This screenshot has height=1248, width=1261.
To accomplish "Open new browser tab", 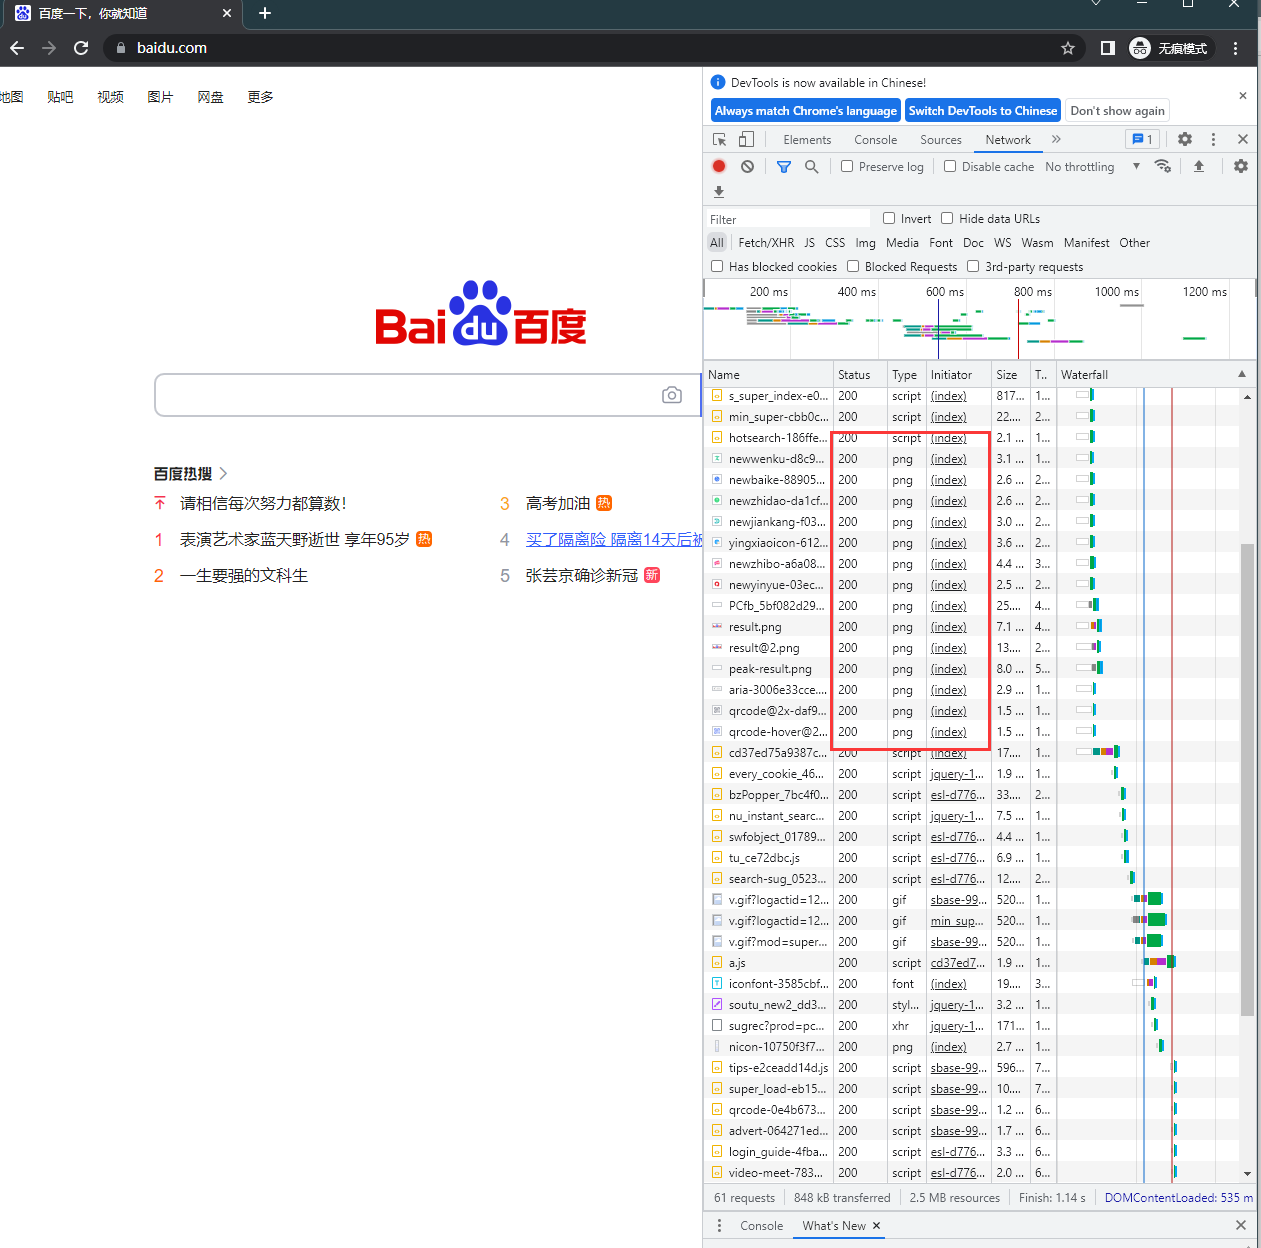I will click(x=265, y=13).
